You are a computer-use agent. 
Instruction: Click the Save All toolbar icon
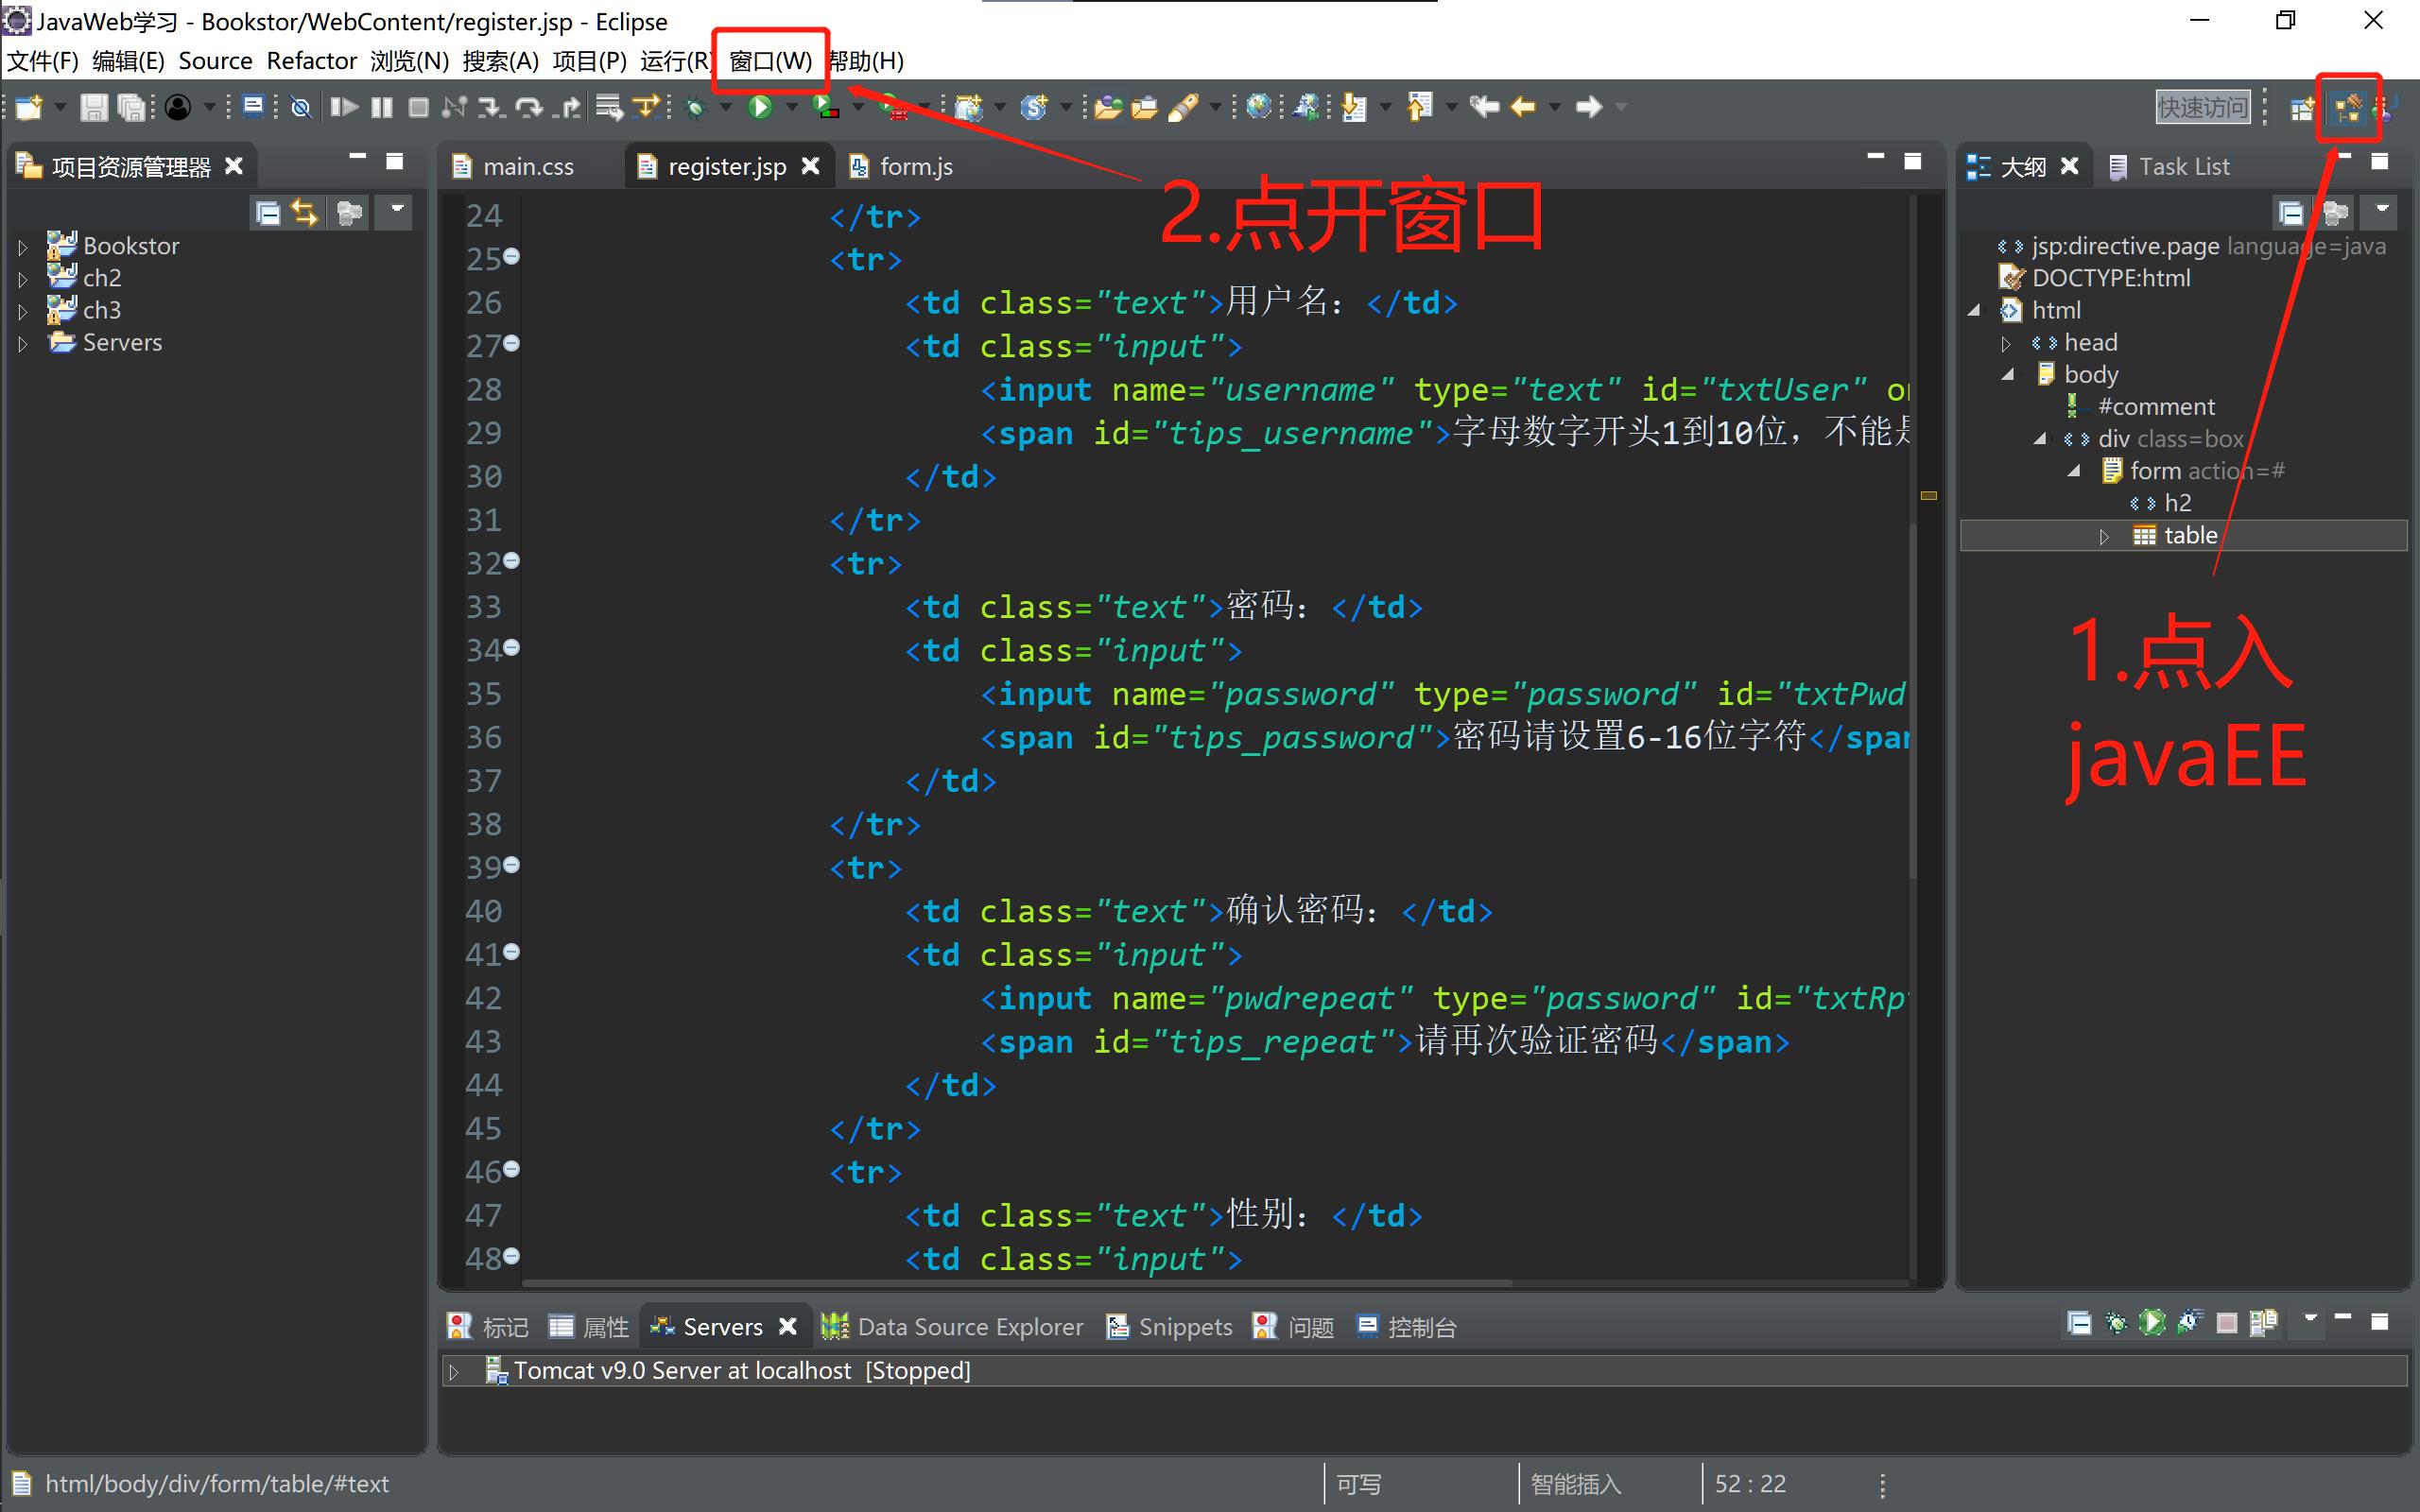(131, 107)
